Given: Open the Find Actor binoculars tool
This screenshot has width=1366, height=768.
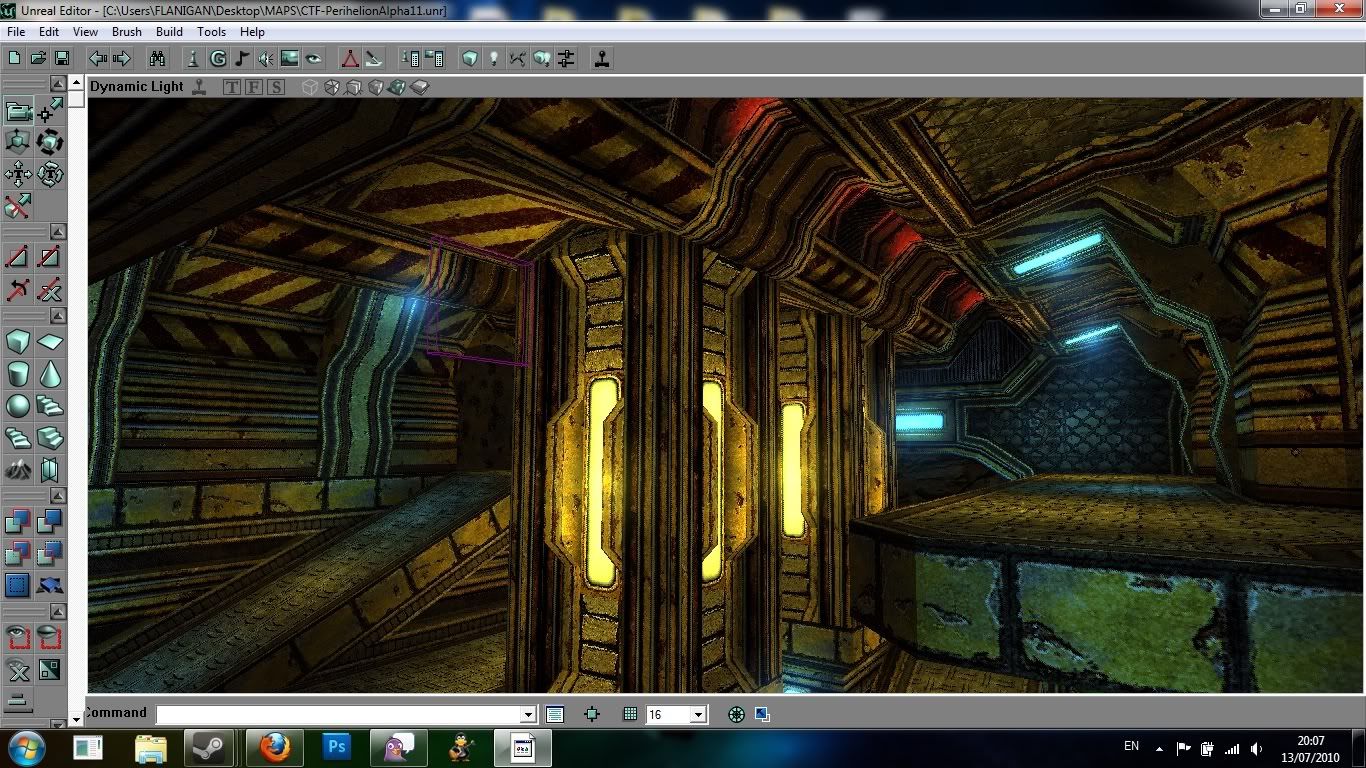Looking at the screenshot, I should [x=157, y=59].
